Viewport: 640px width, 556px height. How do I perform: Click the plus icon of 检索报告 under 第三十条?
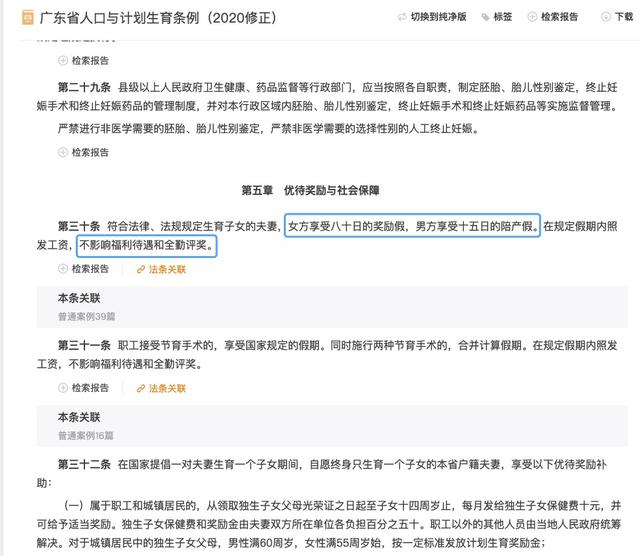(x=63, y=269)
